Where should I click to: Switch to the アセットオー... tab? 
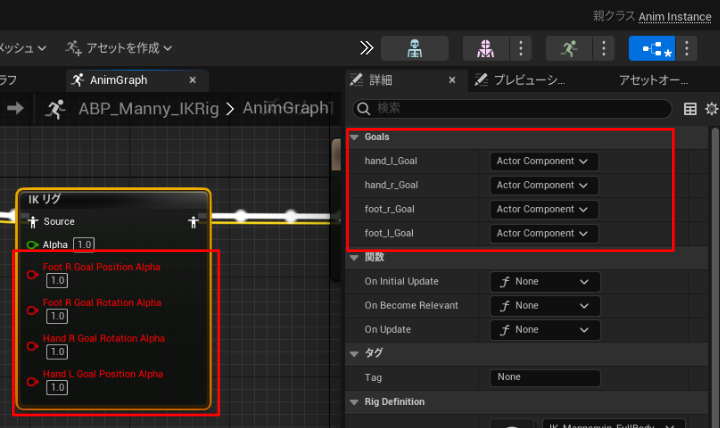pyautogui.click(x=653, y=80)
